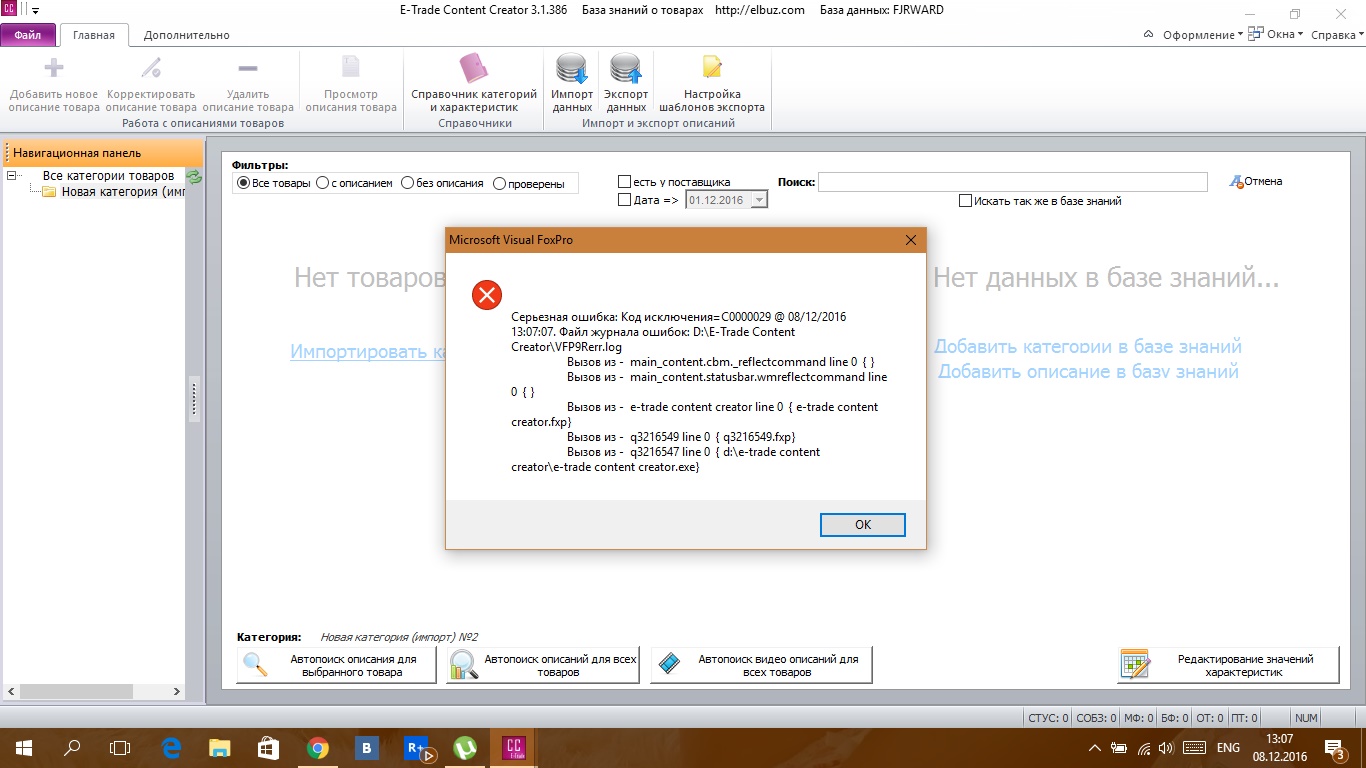Click the red error icon in FoxPro dialog

(x=486, y=294)
